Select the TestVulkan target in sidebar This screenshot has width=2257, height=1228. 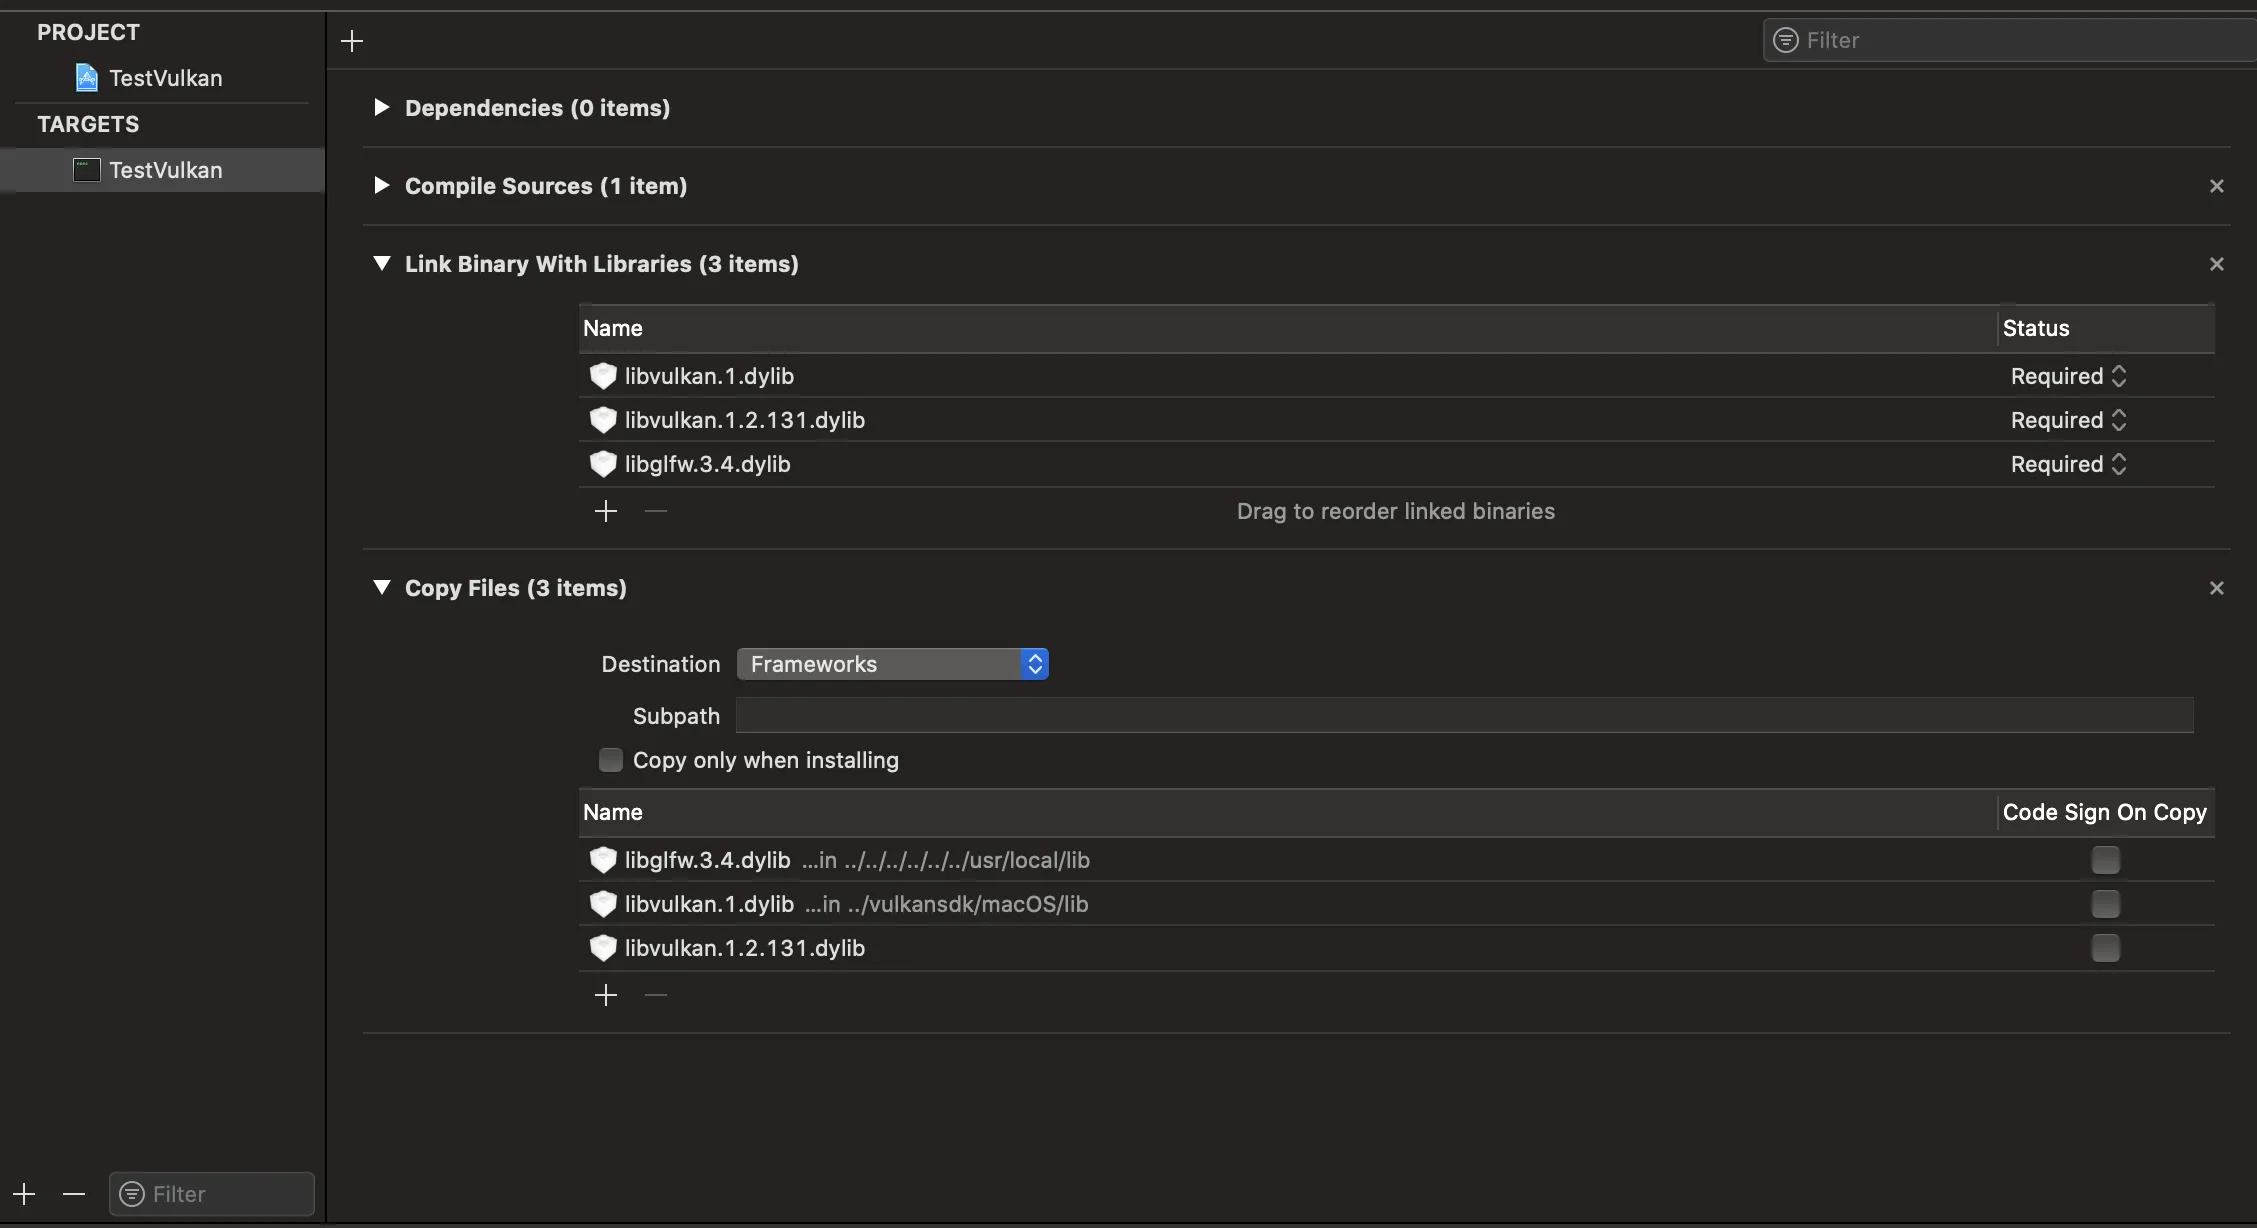point(165,170)
